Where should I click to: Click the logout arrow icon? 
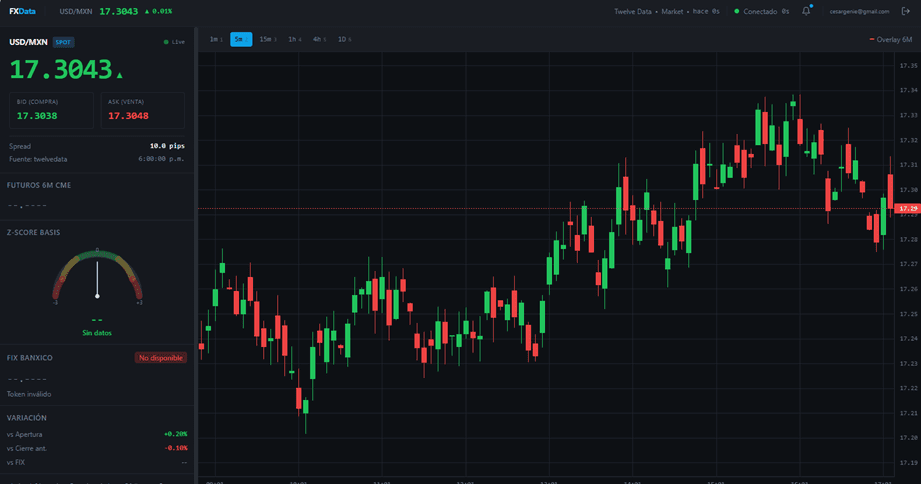pyautogui.click(x=905, y=11)
